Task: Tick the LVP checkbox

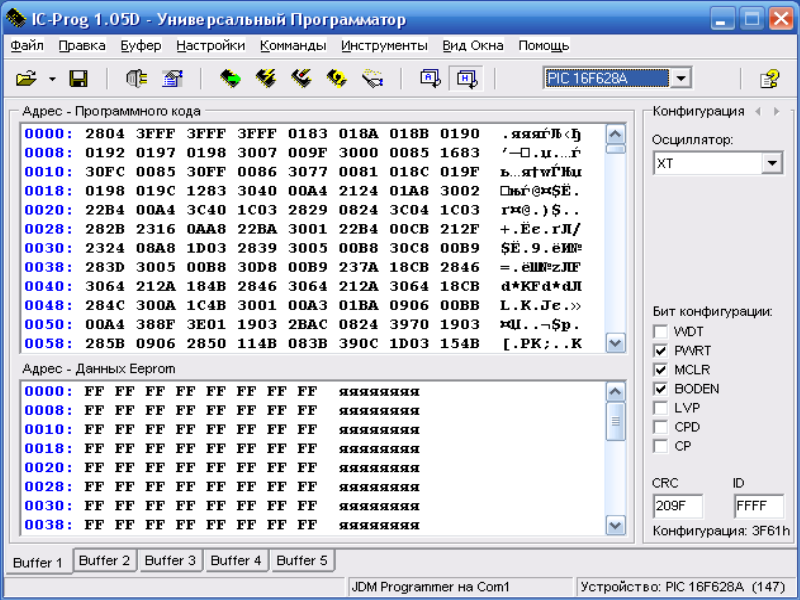Action: click(660, 408)
